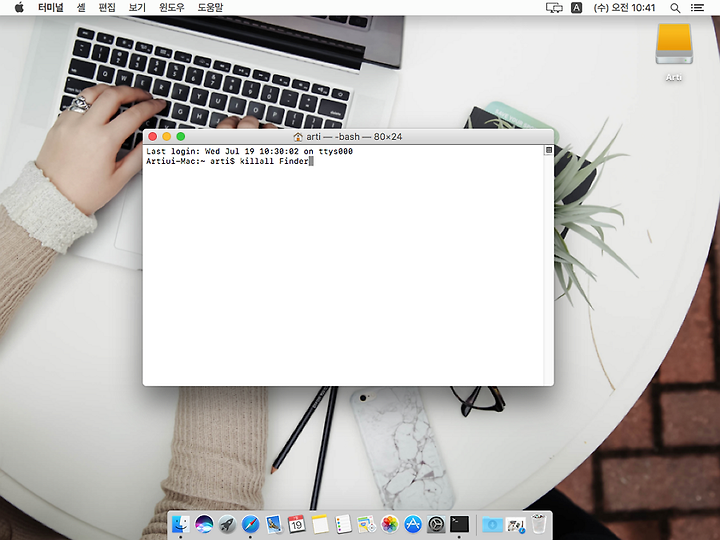
Task: Open Notification Center list icon
Action: [698, 8]
